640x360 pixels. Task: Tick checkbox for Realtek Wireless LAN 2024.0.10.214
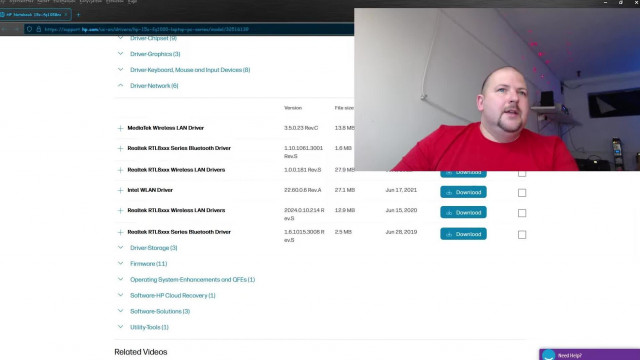coord(522,213)
